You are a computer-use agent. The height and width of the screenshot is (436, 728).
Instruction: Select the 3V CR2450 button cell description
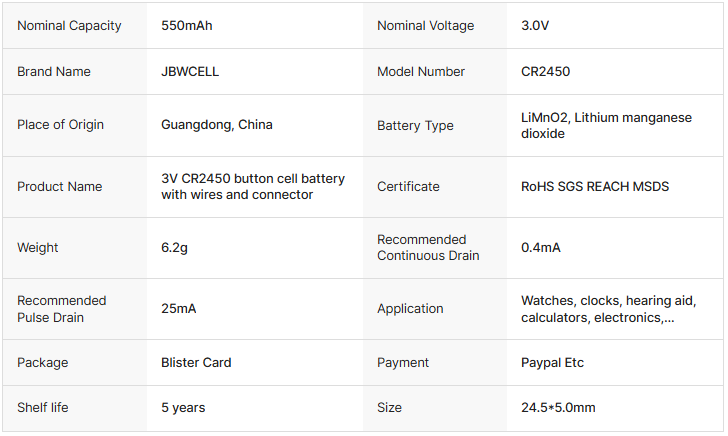253,187
